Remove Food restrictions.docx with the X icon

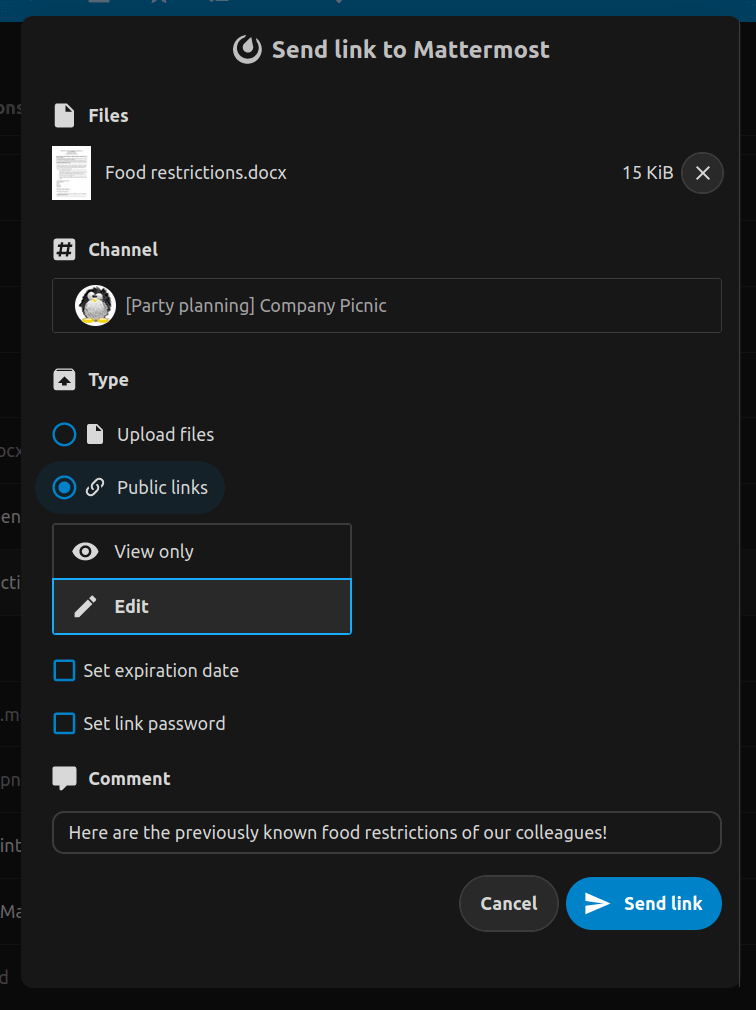click(702, 172)
